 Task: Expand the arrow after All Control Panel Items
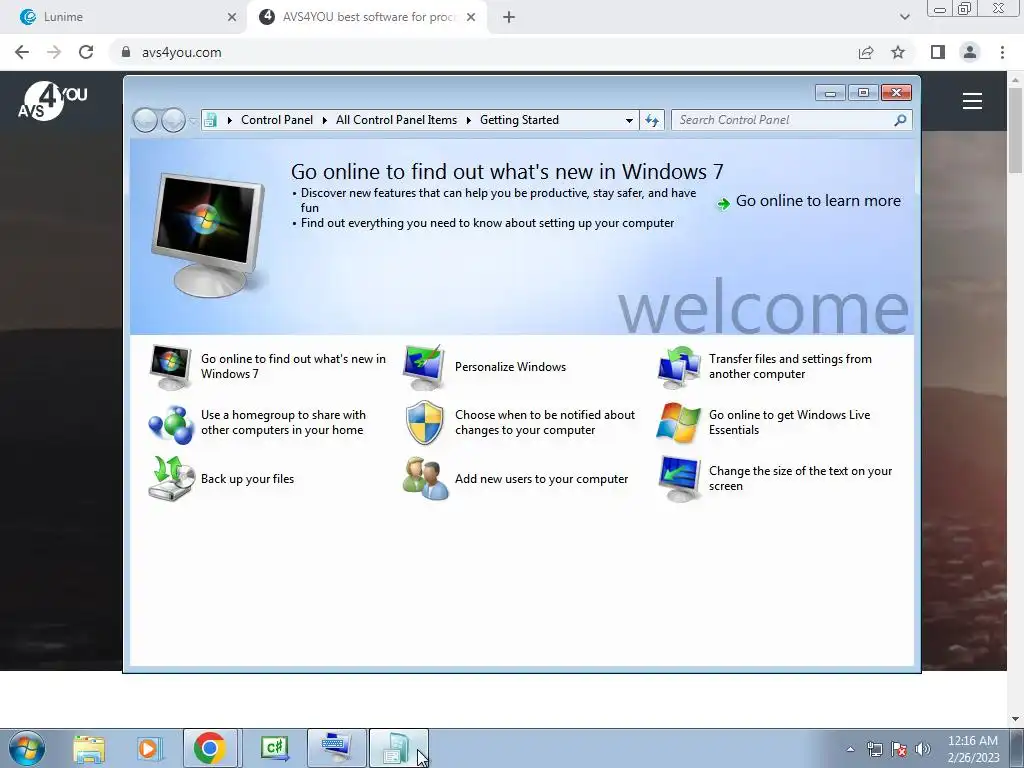tap(469, 120)
